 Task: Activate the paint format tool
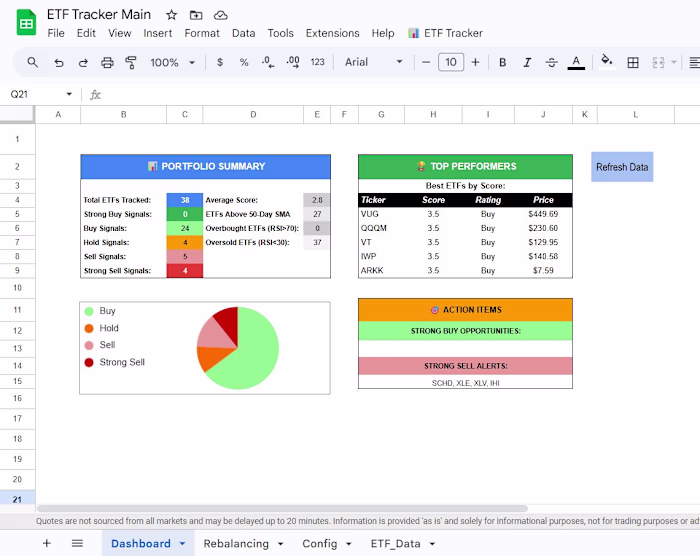click(131, 63)
